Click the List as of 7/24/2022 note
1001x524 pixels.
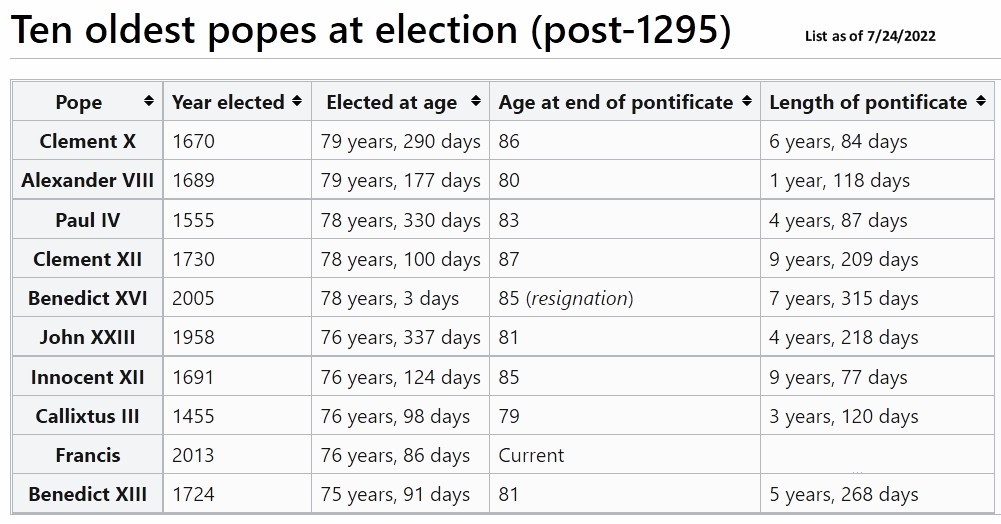pyautogui.click(x=870, y=37)
